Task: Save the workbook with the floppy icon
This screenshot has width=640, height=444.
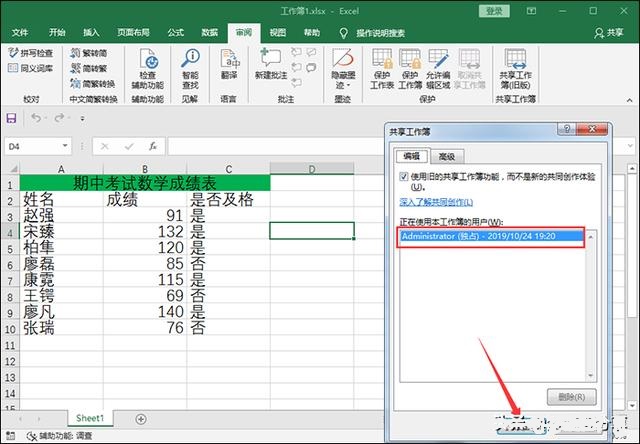Action: pyautogui.click(x=11, y=118)
